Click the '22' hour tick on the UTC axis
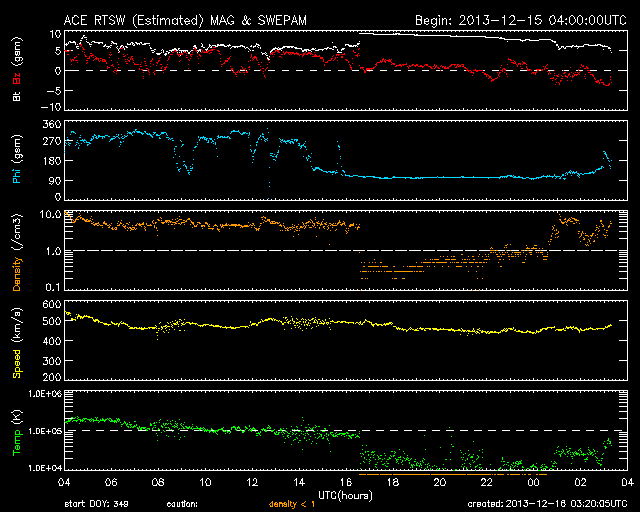The image size is (640, 512). tap(487, 482)
